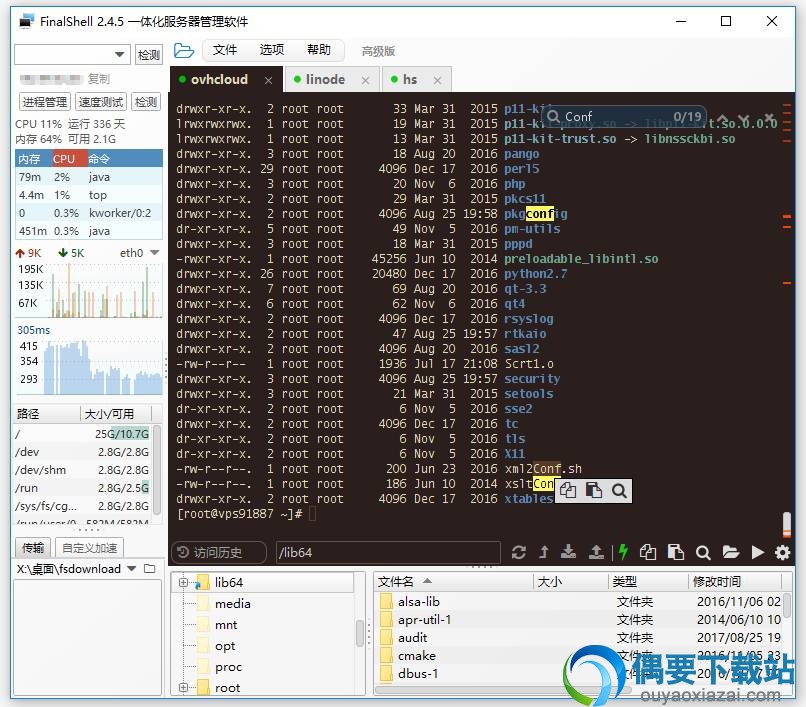Click the search icon in the bottom terminal toolbar
The width and height of the screenshot is (806, 707).
pyautogui.click(x=703, y=553)
